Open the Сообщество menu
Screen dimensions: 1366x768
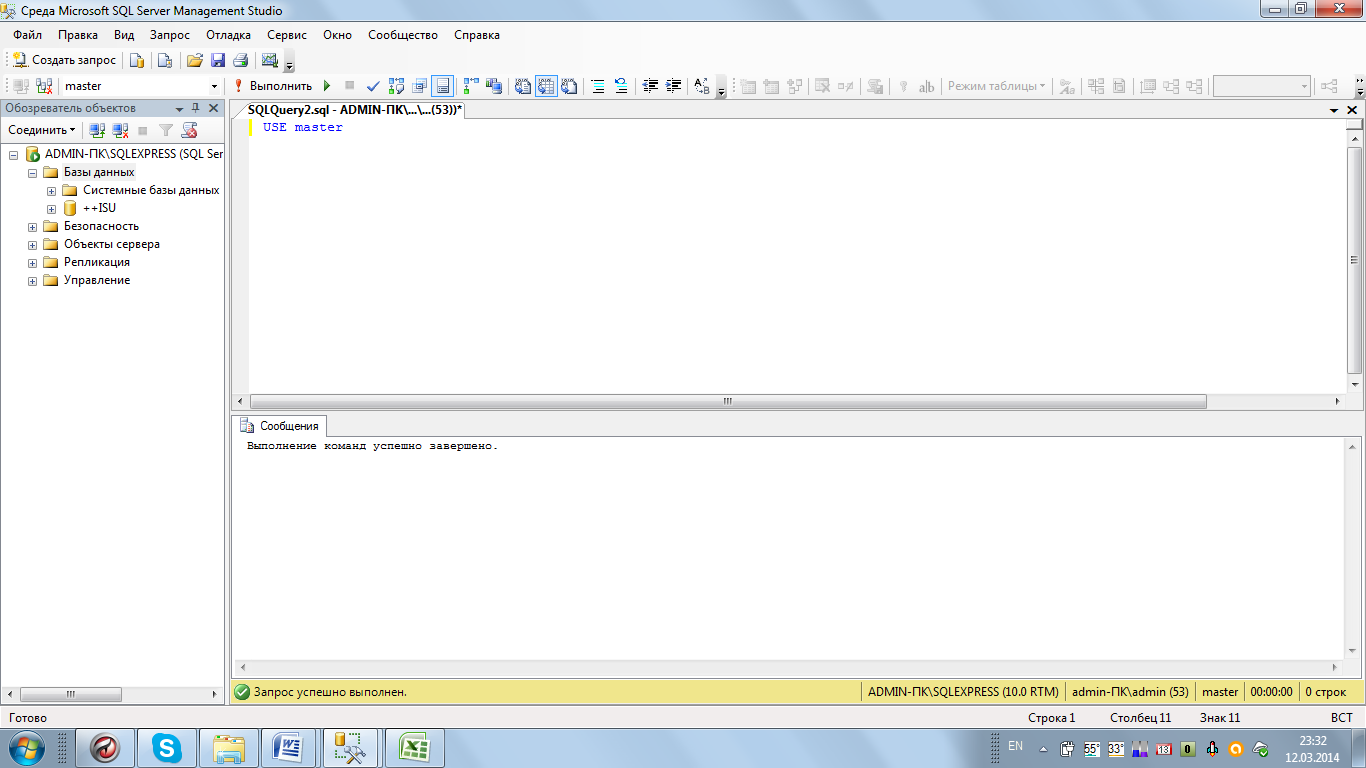click(x=403, y=35)
